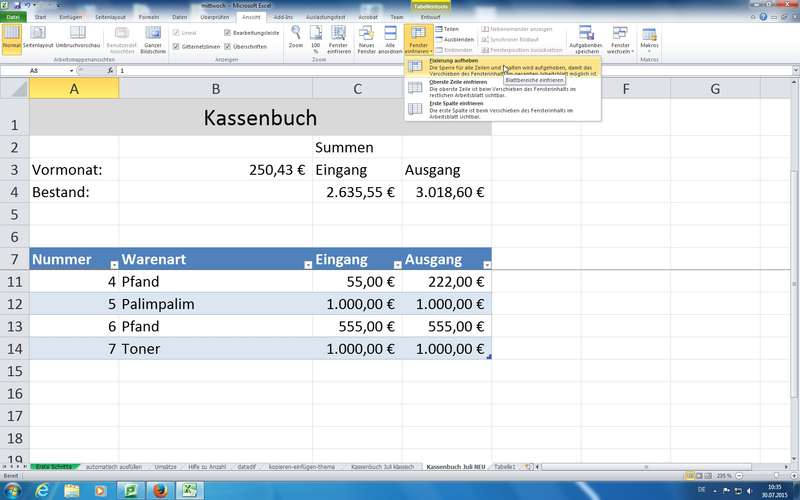Open Firefox from the taskbar
Image resolution: width=800 pixels, height=500 pixels.
pyautogui.click(x=160, y=491)
